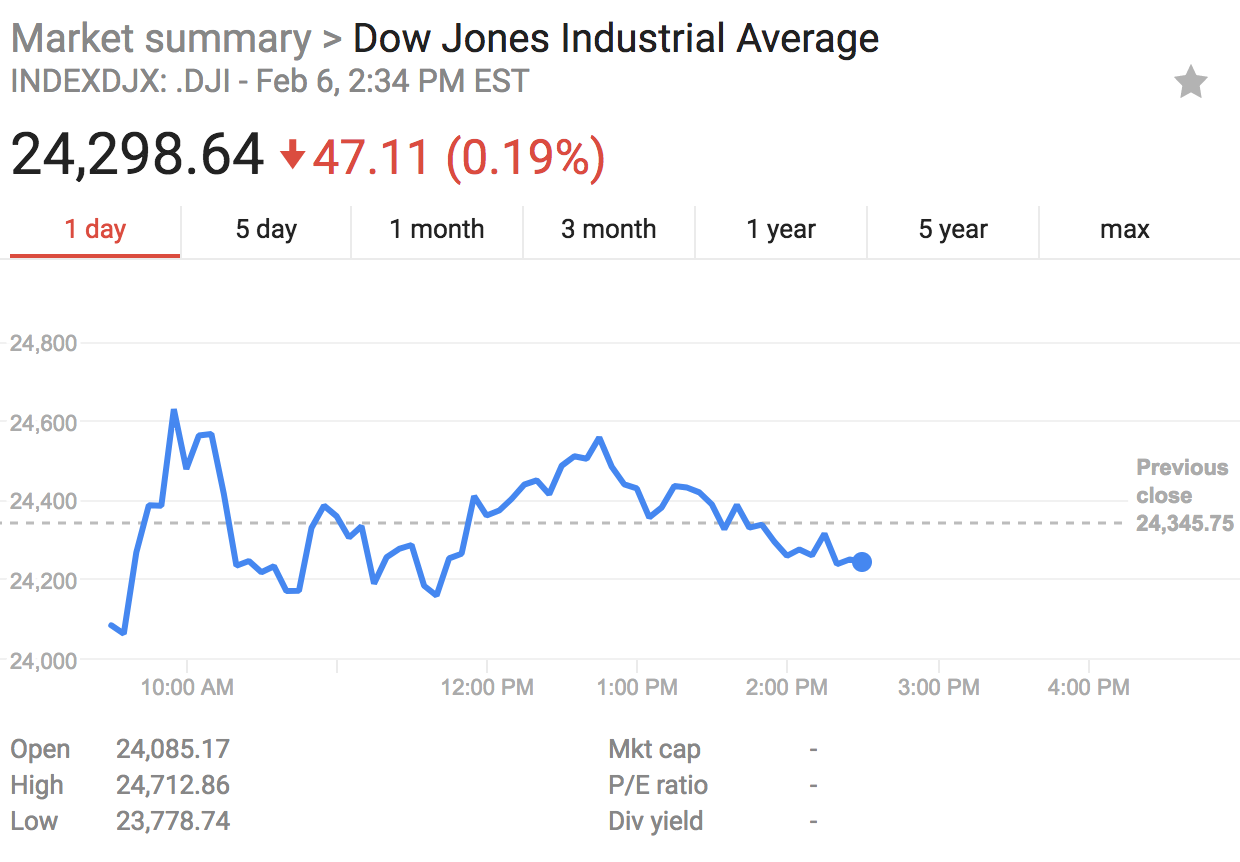
Task: Open the max range tab
Action: (x=1125, y=230)
